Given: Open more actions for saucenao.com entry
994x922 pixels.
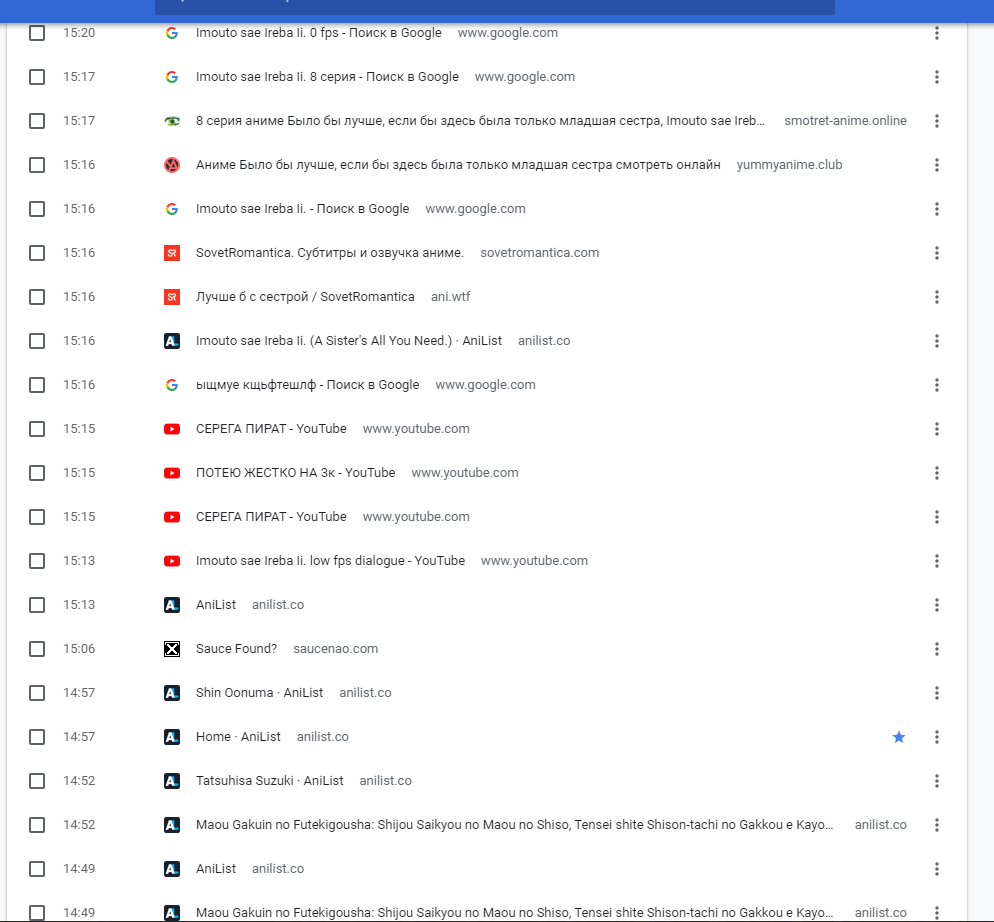Looking at the screenshot, I should pyautogui.click(x=936, y=649).
